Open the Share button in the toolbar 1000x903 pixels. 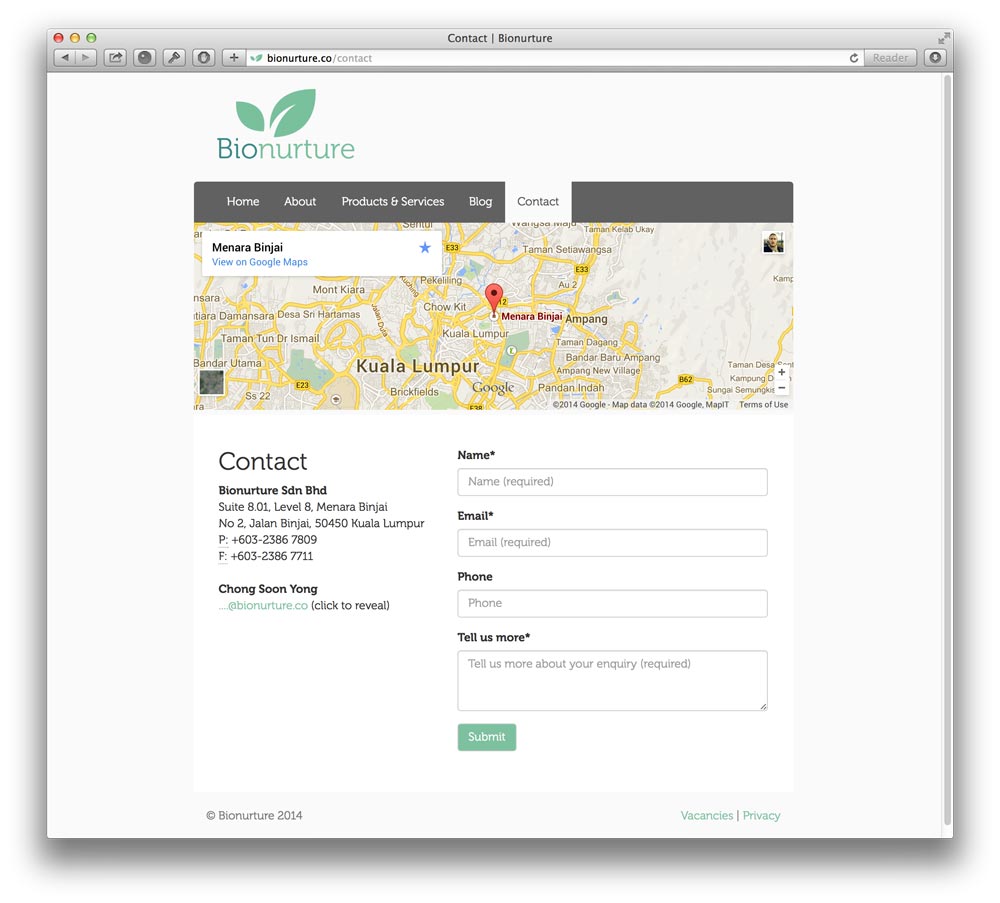115,58
